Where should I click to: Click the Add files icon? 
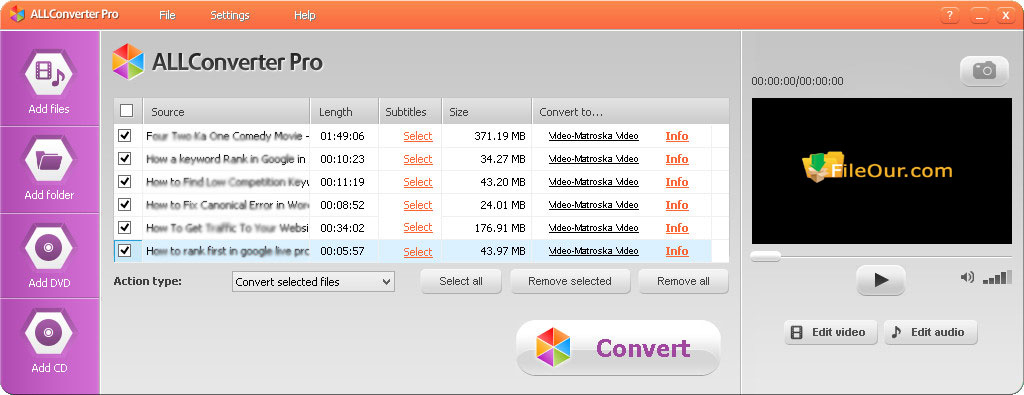pos(50,73)
